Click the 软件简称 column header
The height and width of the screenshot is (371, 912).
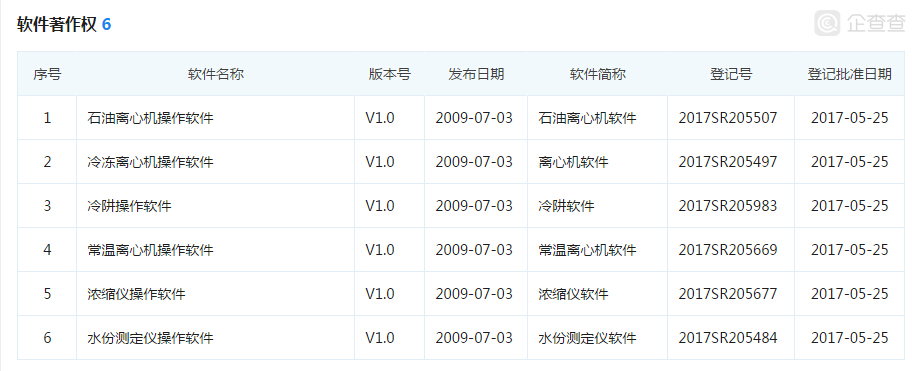(597, 74)
